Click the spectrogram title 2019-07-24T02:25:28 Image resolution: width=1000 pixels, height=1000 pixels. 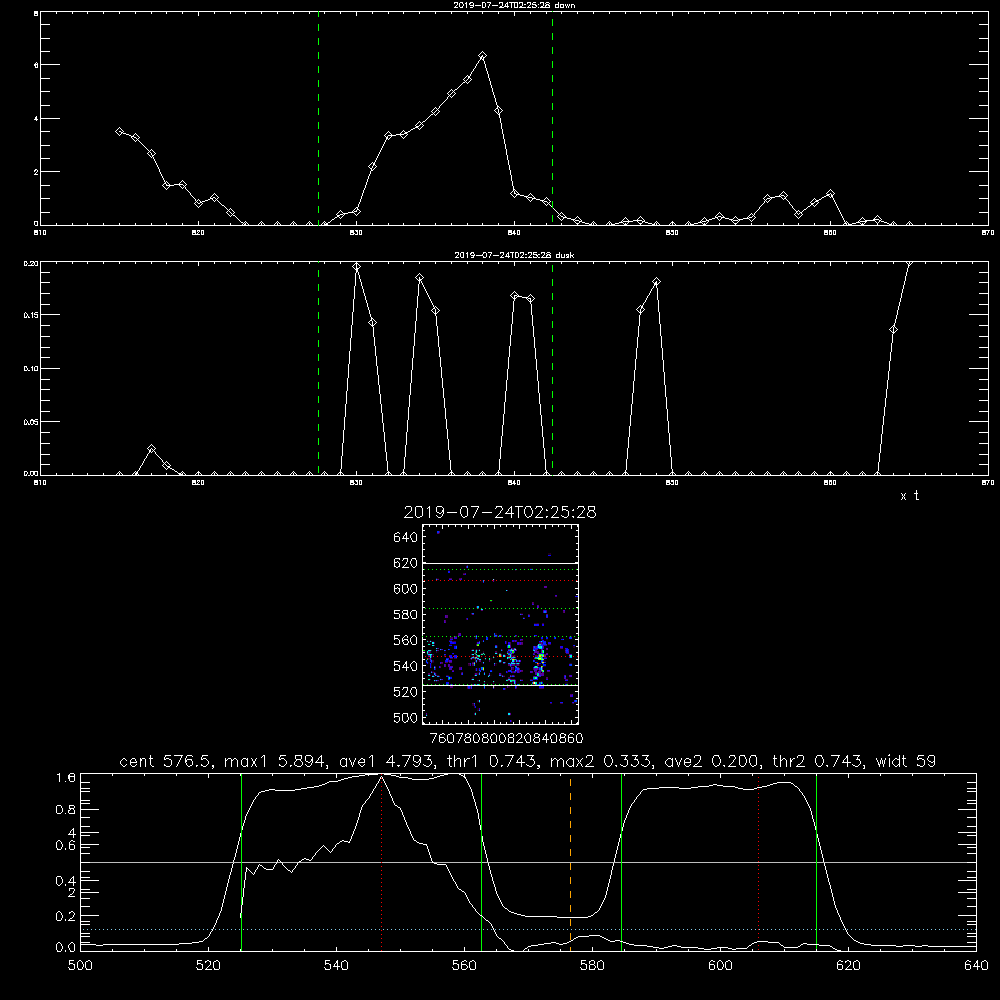point(500,512)
